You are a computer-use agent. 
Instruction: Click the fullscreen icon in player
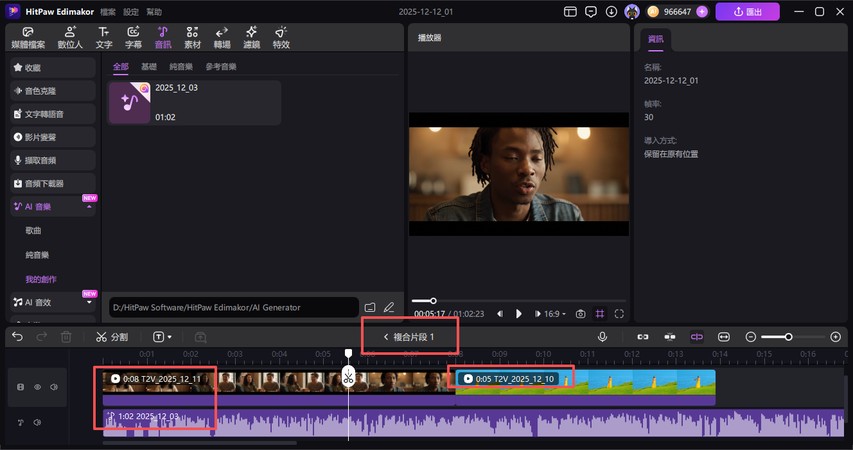point(619,314)
